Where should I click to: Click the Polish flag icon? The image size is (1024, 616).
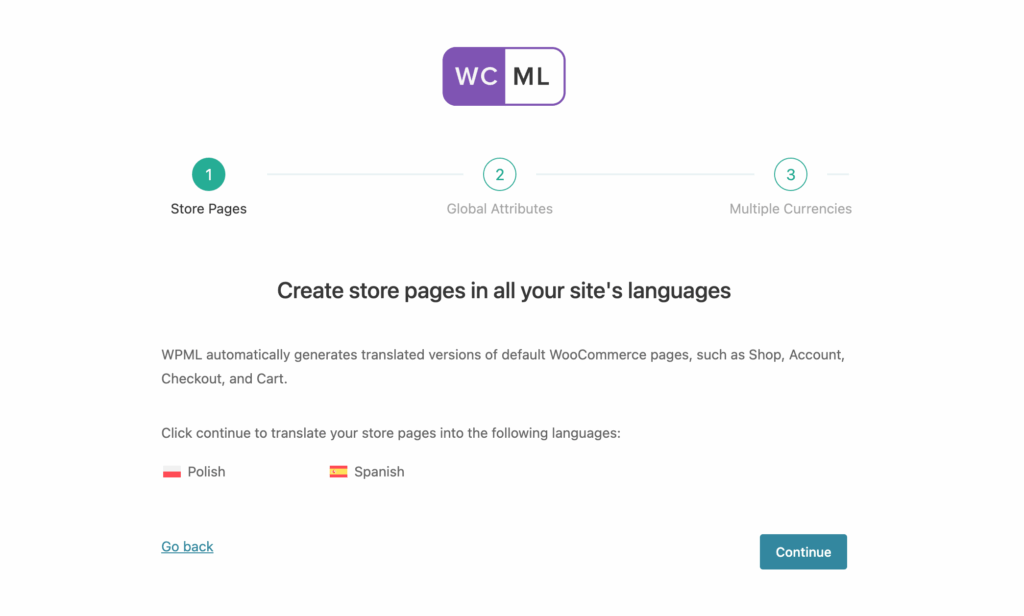(x=172, y=472)
